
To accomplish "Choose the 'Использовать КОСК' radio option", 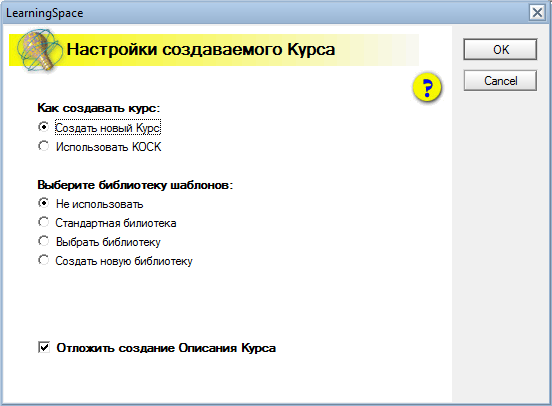I will pos(43,146).
